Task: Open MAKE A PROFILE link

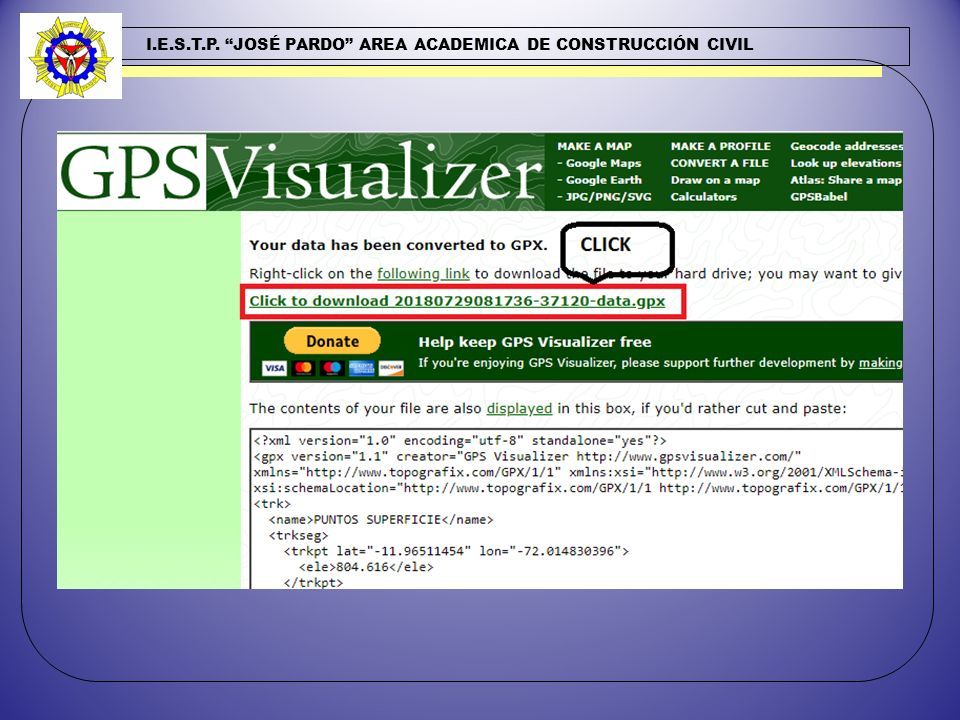Action: click(x=720, y=146)
